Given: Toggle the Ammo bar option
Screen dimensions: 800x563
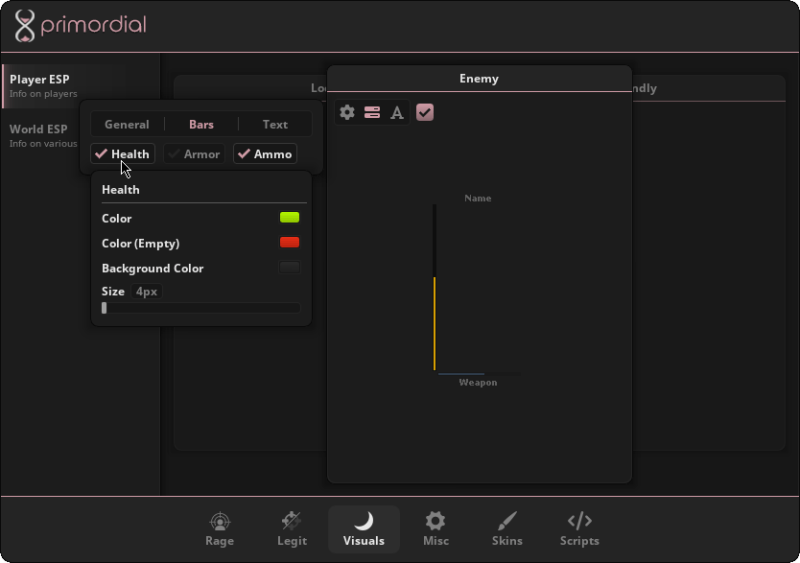Looking at the screenshot, I should pos(265,154).
